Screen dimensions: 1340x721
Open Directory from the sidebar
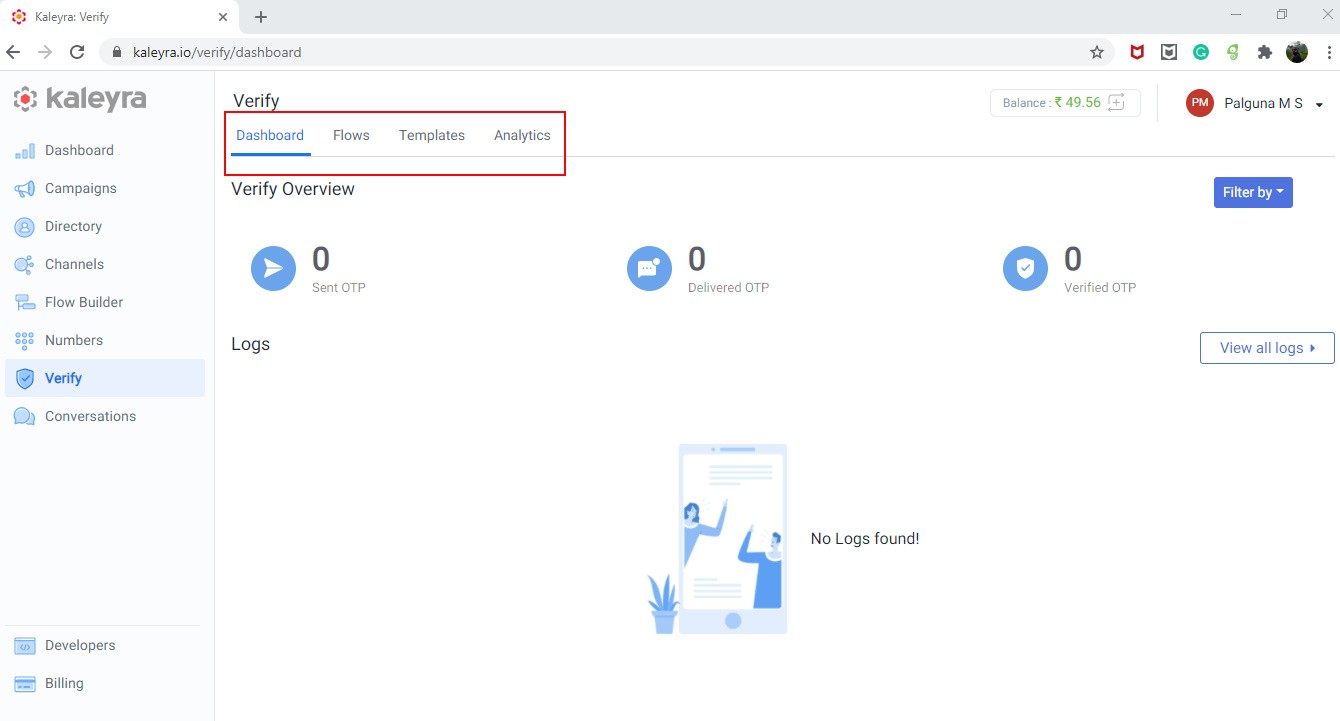point(105,226)
